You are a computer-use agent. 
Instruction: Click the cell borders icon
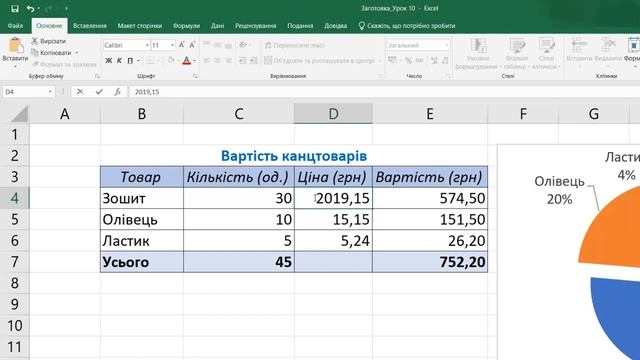click(x=150, y=61)
